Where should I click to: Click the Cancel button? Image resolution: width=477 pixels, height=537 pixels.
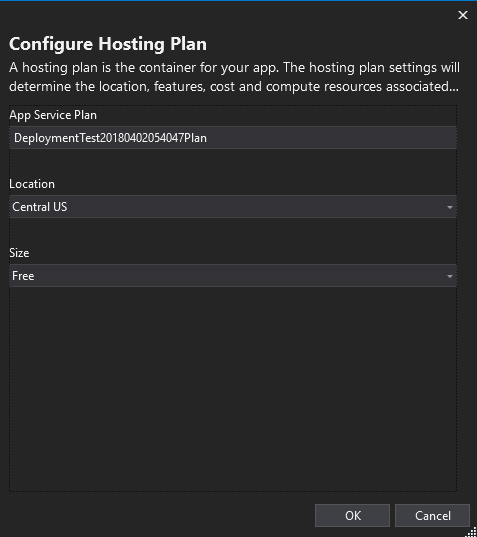click(x=432, y=515)
